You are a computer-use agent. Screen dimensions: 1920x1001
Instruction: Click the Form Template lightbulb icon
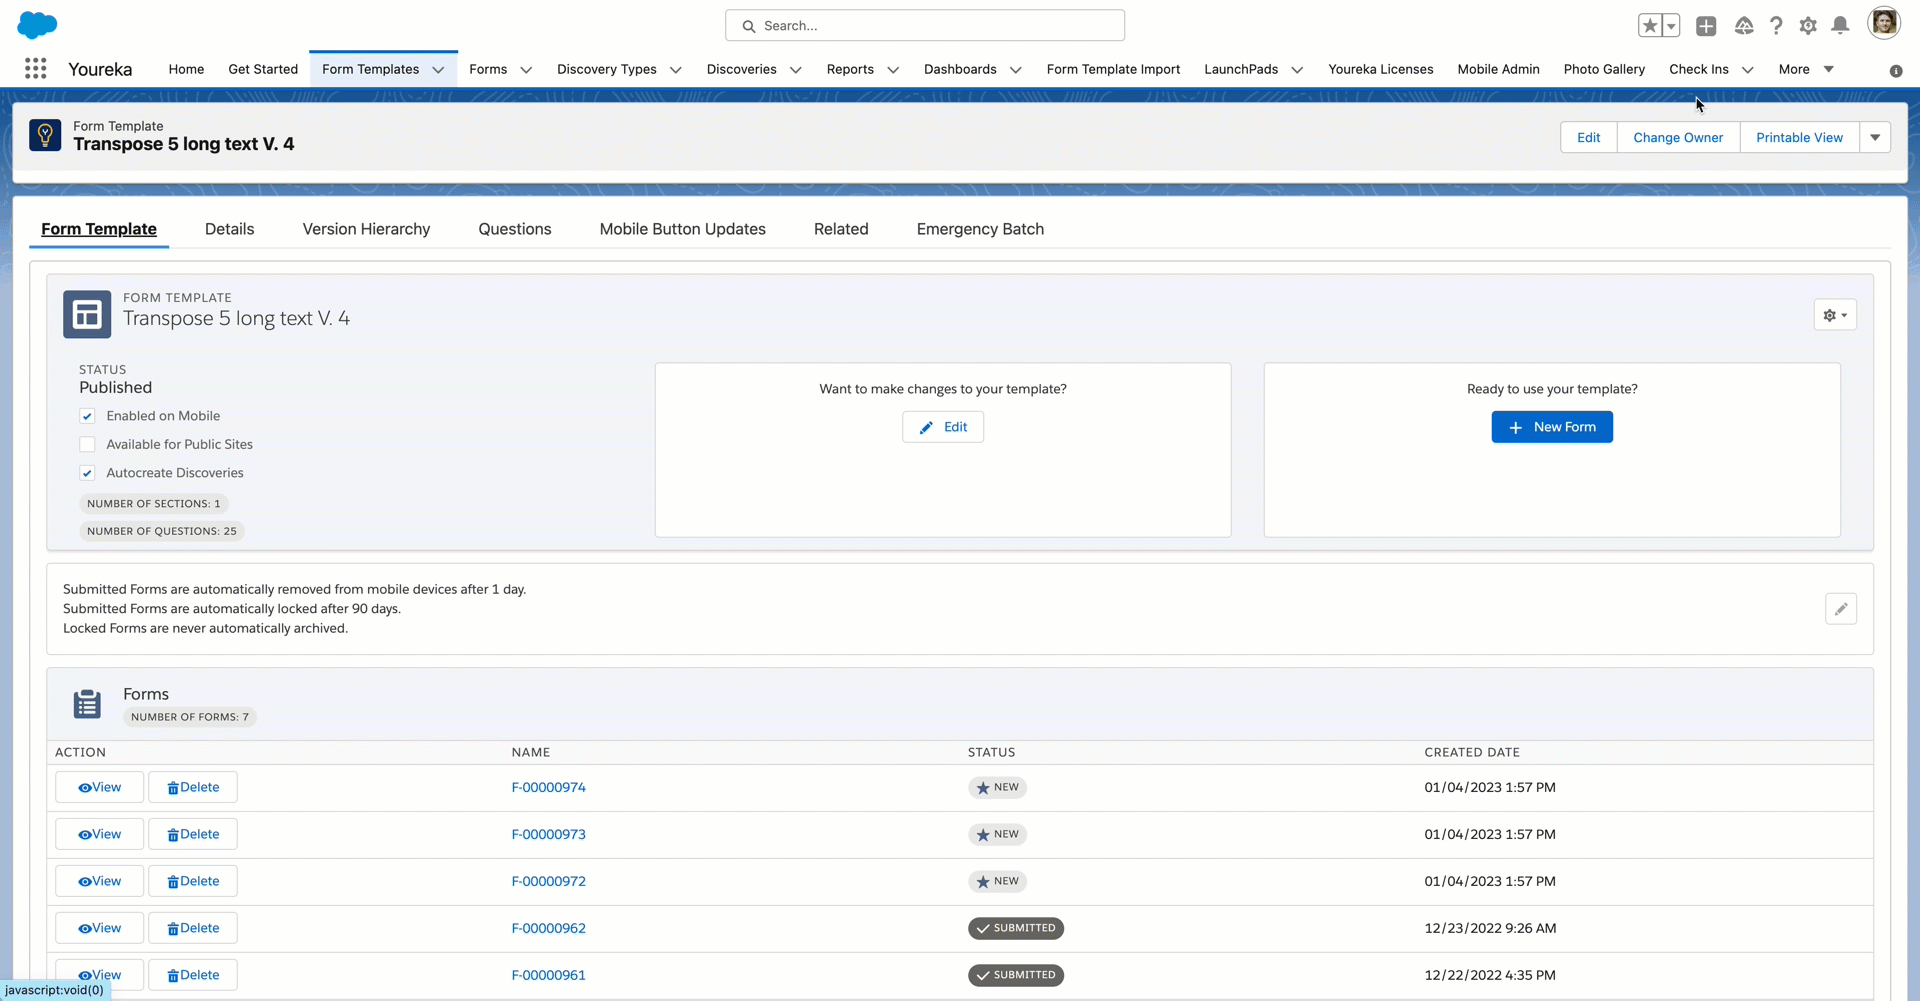45,135
